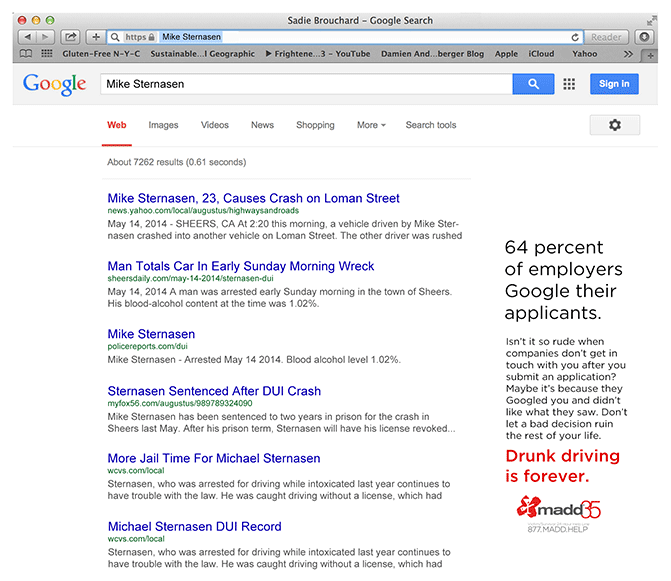The width and height of the screenshot is (671, 581).
Task: Click 'Drunk driving is forever.' text
Action: [562, 466]
